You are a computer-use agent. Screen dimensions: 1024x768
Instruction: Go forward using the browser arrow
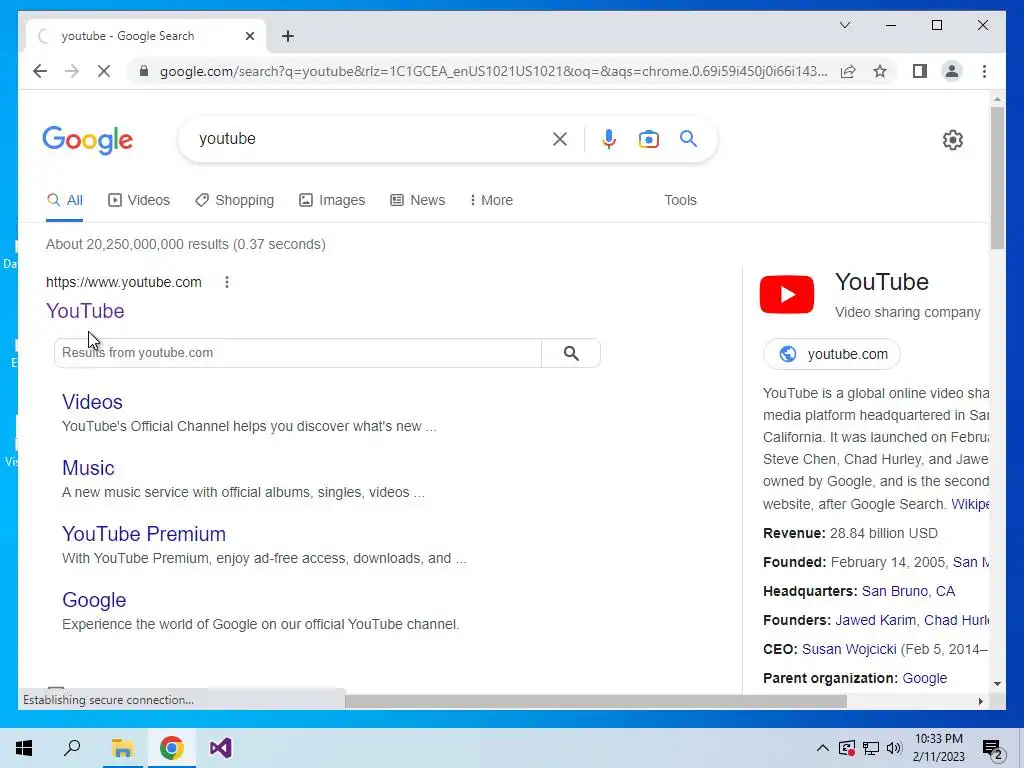click(x=72, y=71)
